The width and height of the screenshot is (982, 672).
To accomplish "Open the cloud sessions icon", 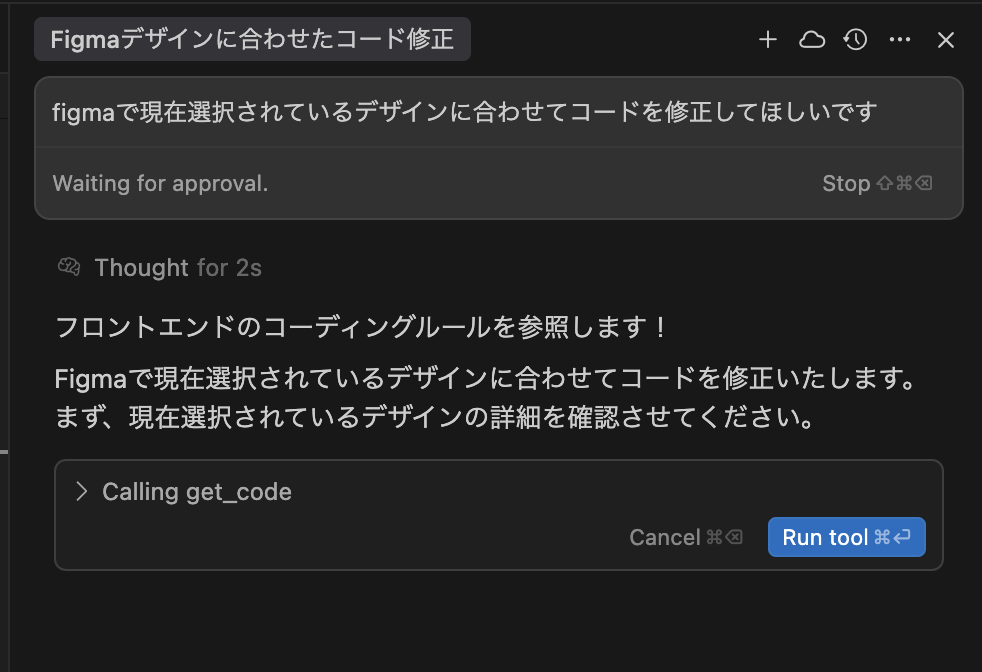I will click(811, 40).
